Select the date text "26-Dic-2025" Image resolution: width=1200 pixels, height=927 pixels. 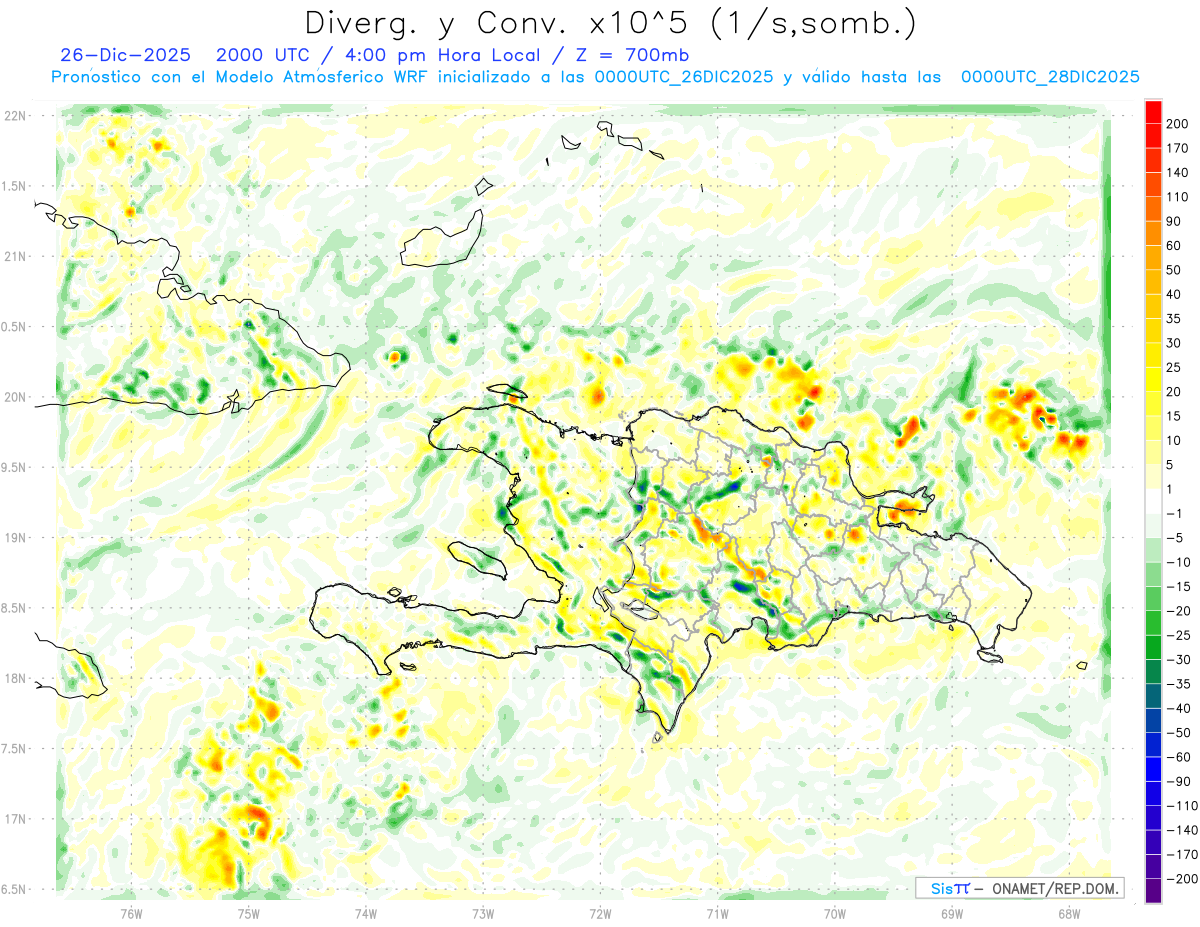point(125,55)
